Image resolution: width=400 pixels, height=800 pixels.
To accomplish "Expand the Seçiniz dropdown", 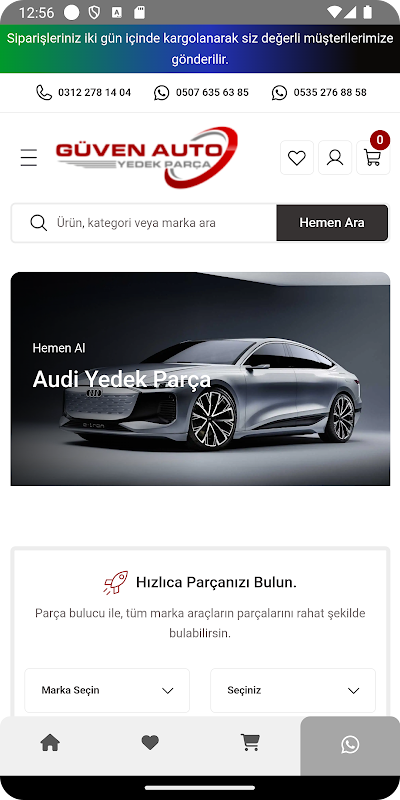I will click(293, 690).
